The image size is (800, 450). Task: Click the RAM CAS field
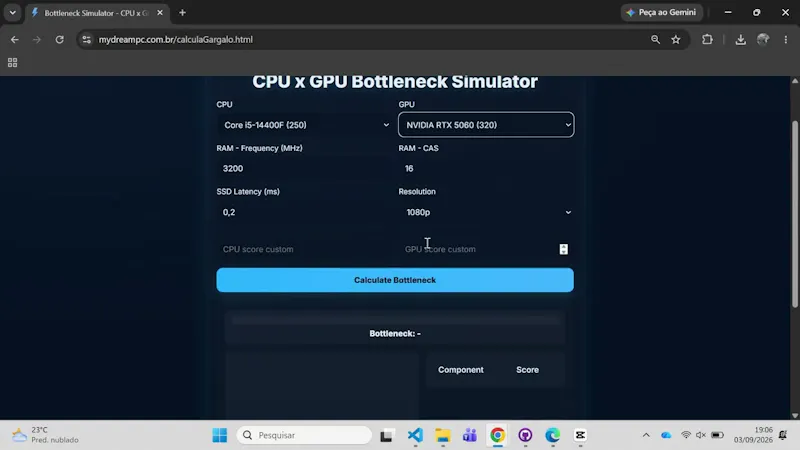(486, 168)
